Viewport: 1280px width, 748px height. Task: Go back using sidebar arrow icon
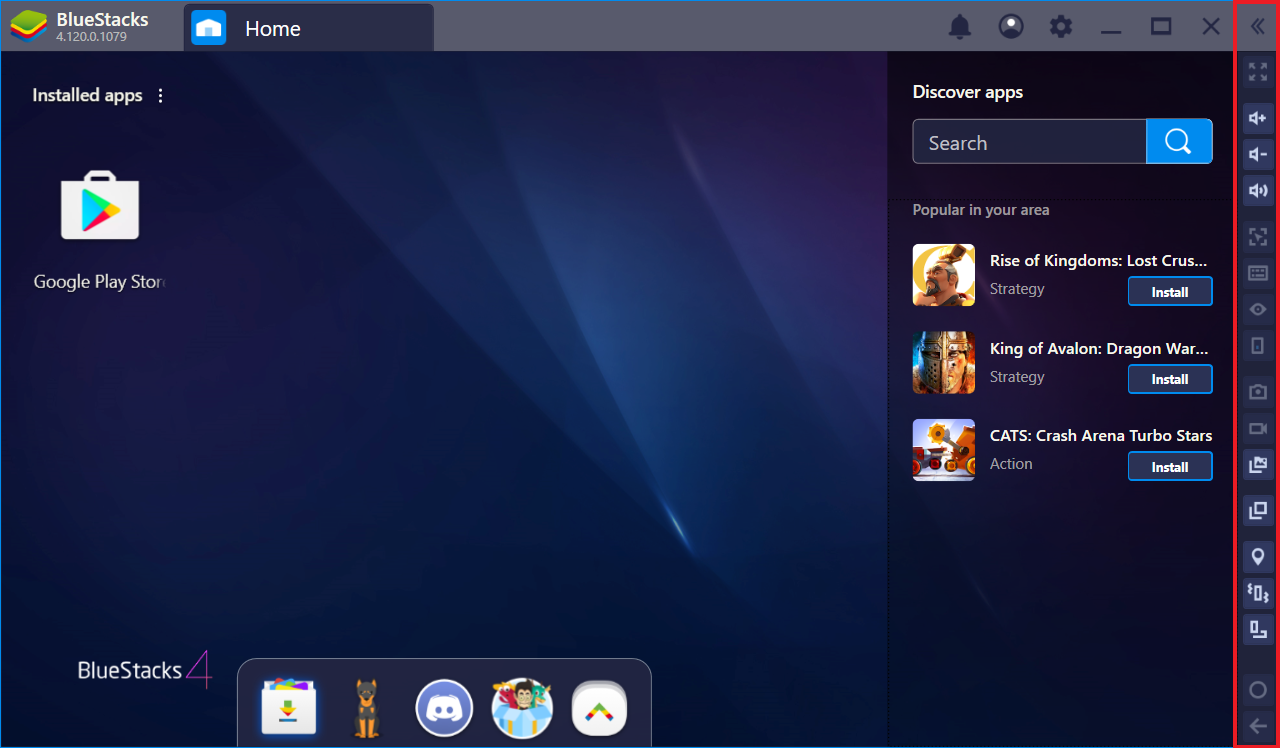click(1258, 726)
